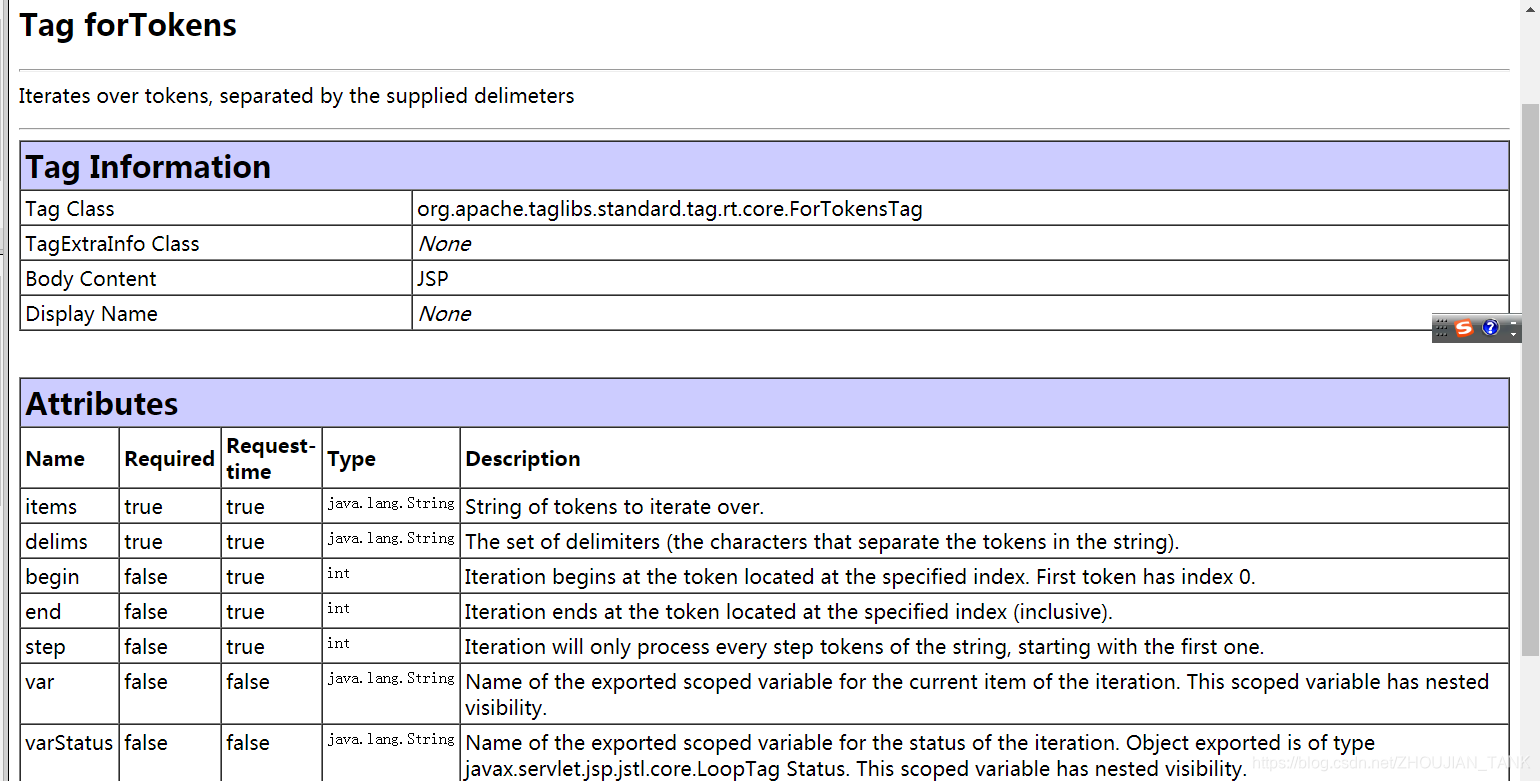Viewport: 1540px width, 781px height.
Task: Select the "items" attribute name cell
Action: click(70, 506)
